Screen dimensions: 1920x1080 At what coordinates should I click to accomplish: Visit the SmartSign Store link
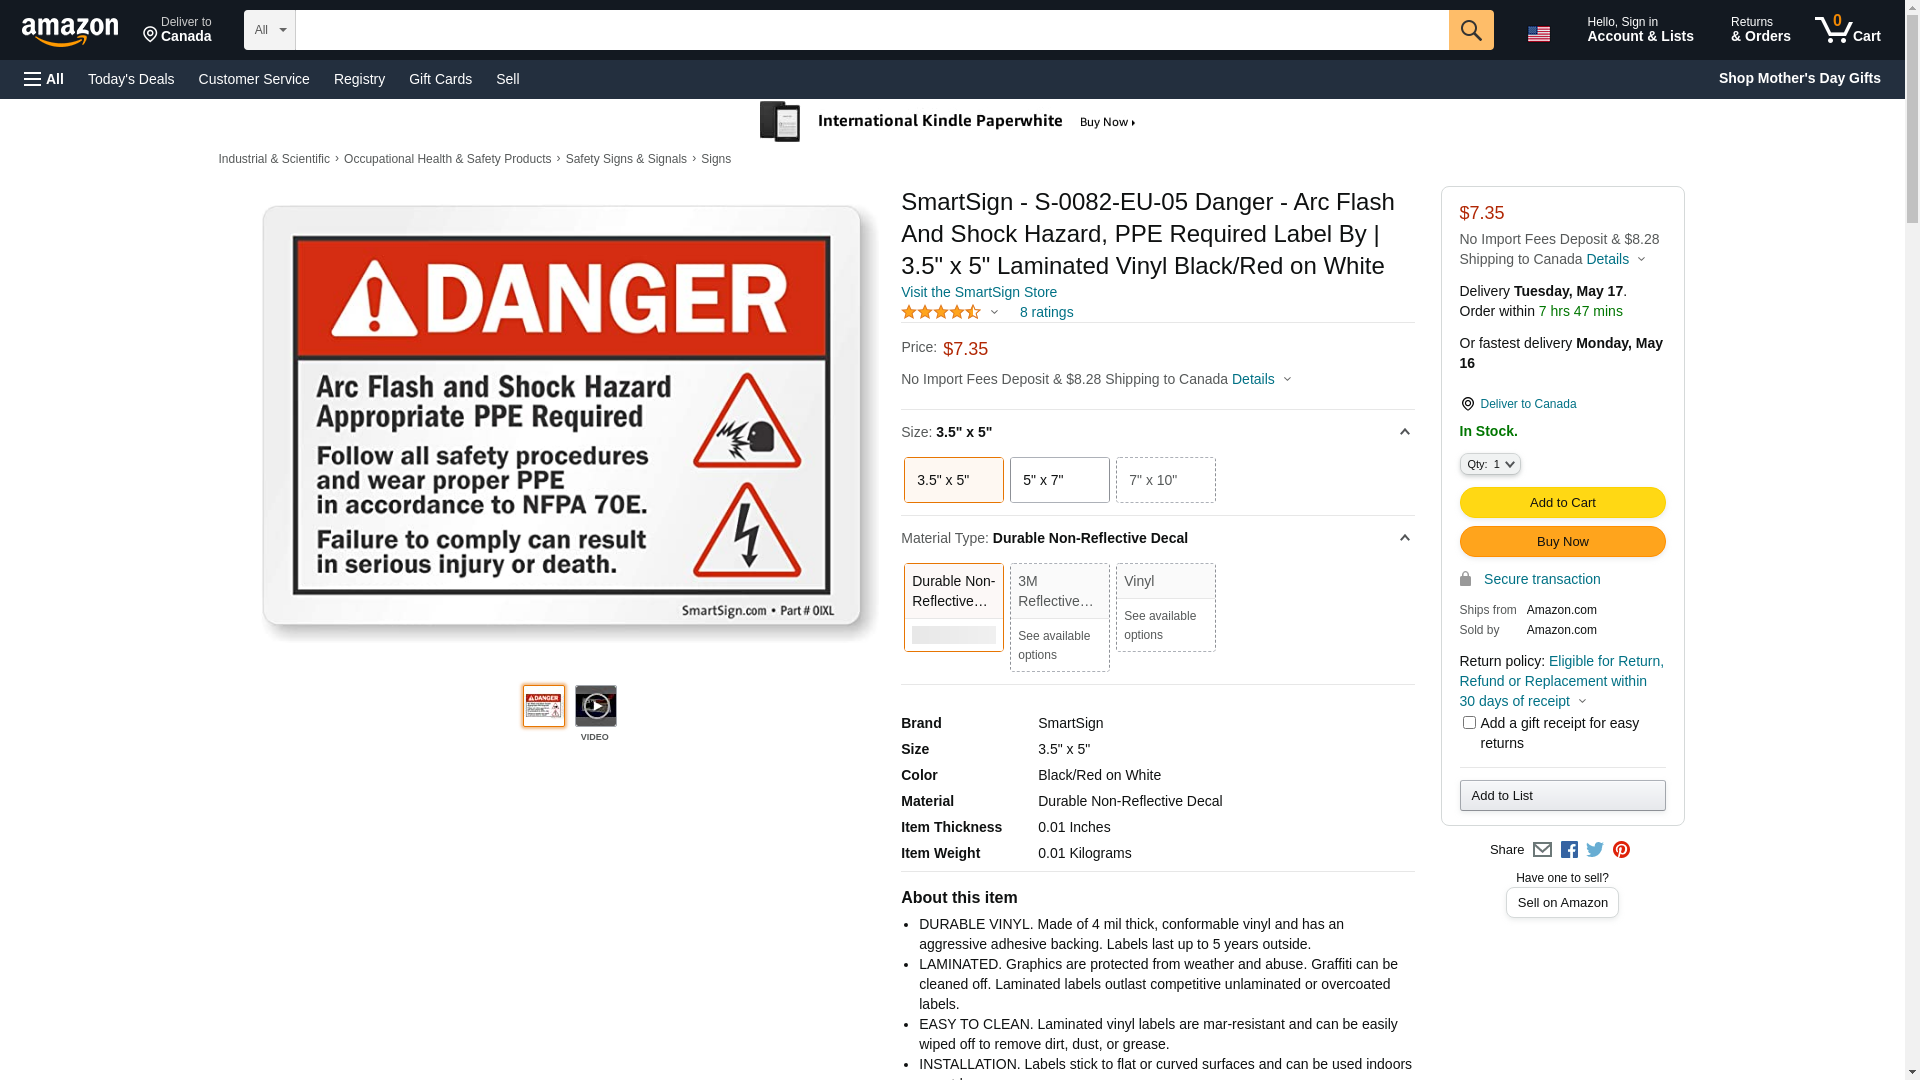point(978,292)
